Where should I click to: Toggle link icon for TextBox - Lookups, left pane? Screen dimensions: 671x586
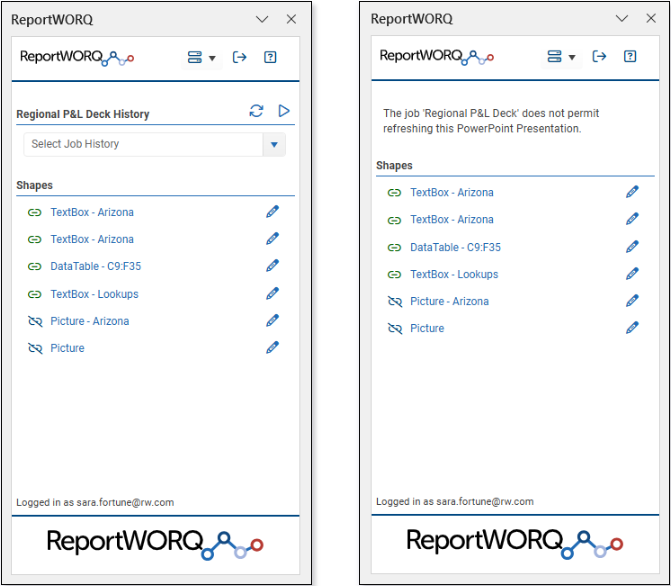34,294
